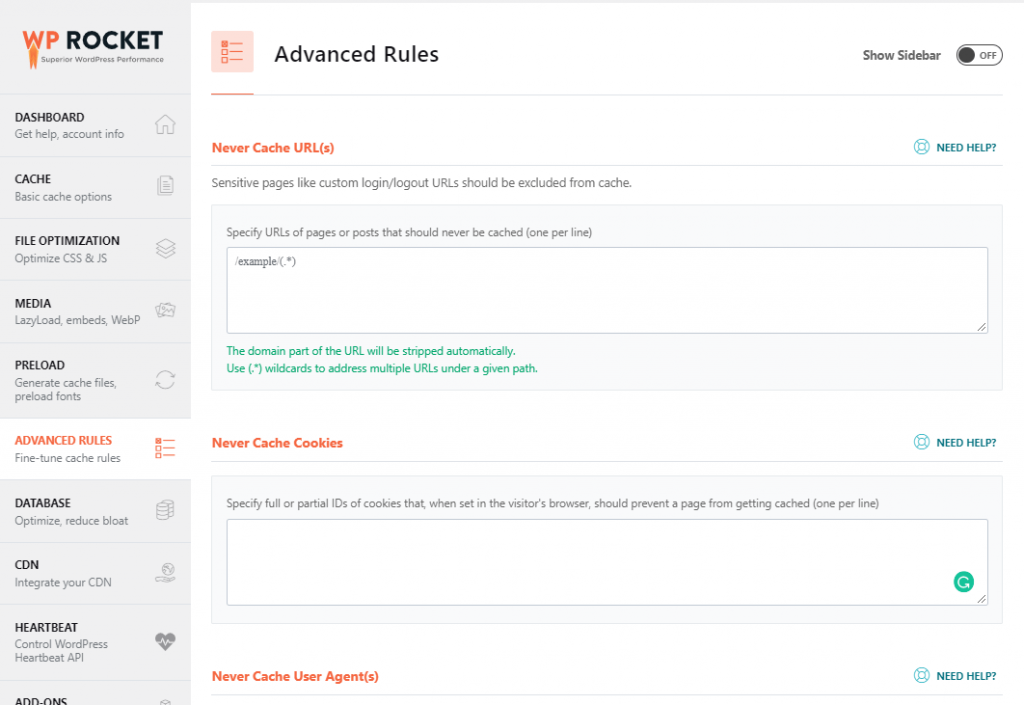Click the Advanced Rules page header icon

pos(232,52)
